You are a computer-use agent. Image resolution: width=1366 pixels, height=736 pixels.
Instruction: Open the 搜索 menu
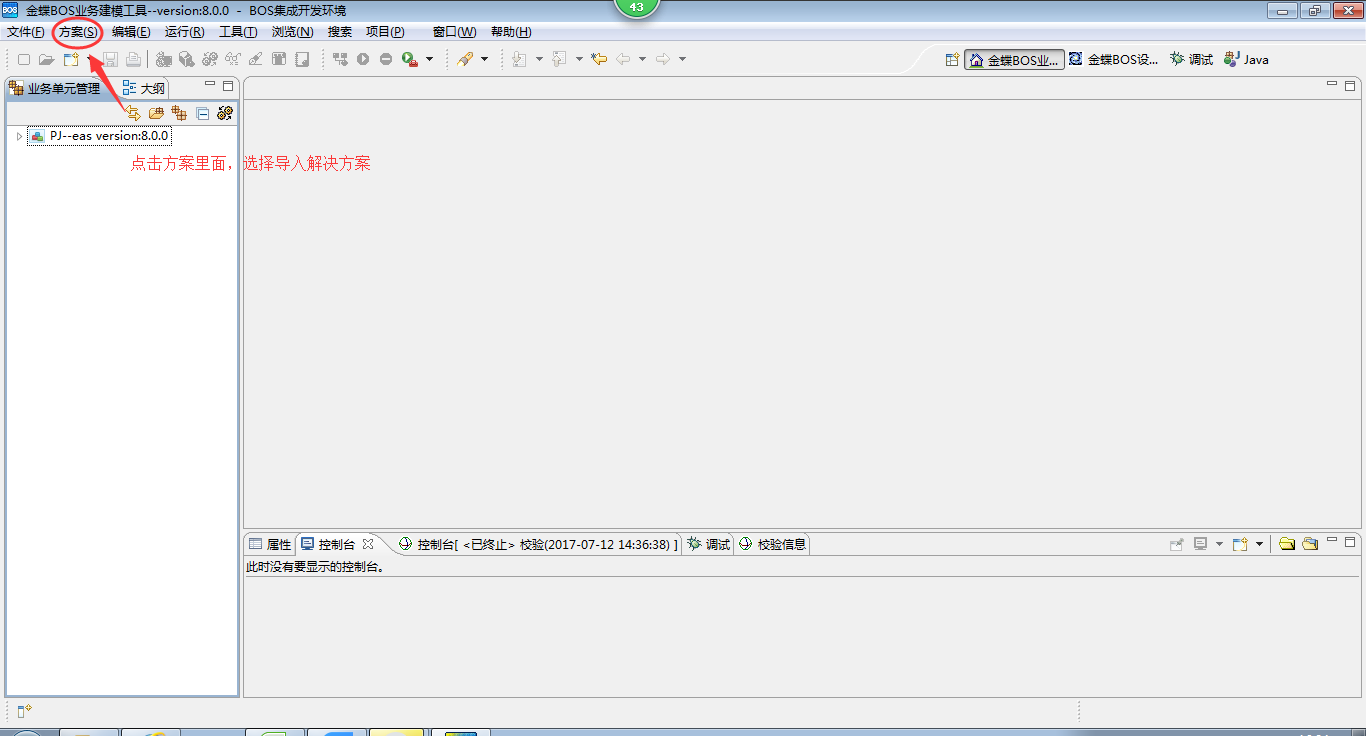pyautogui.click(x=340, y=32)
